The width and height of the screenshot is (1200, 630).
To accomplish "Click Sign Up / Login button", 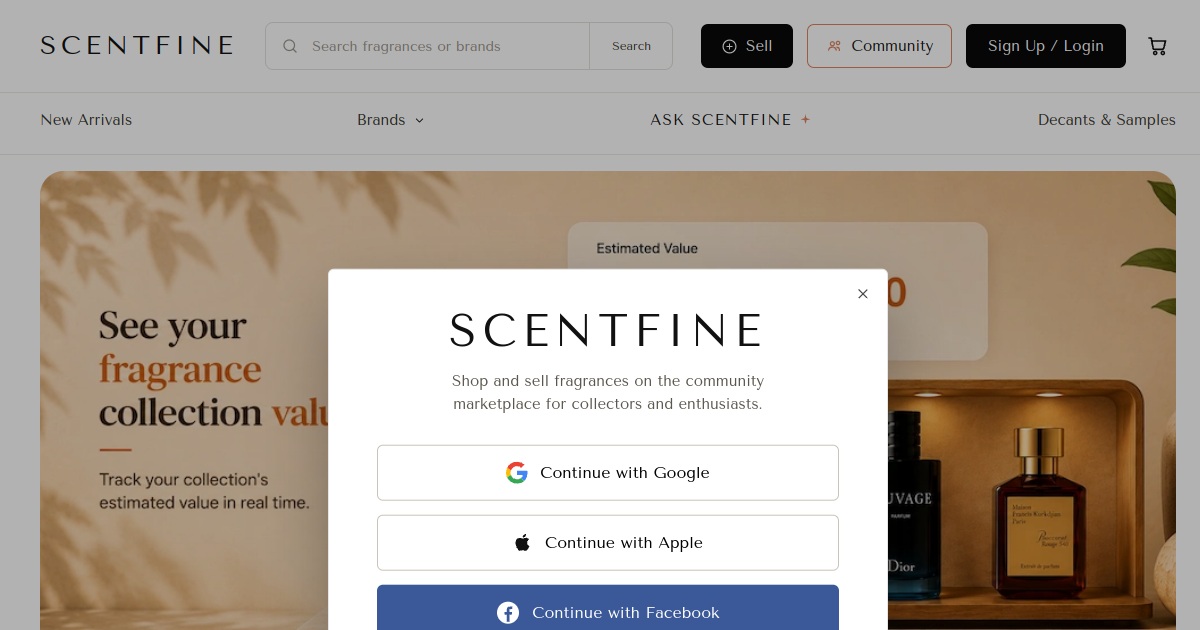I will click(x=1046, y=46).
